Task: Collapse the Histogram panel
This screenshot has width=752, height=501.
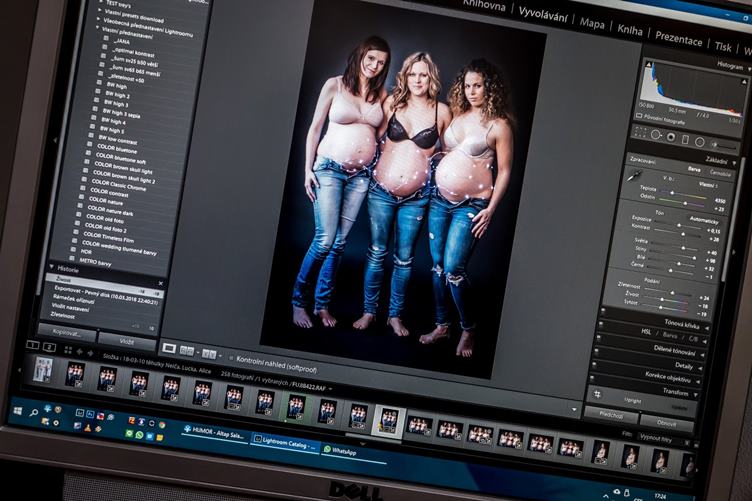Action: click(749, 70)
